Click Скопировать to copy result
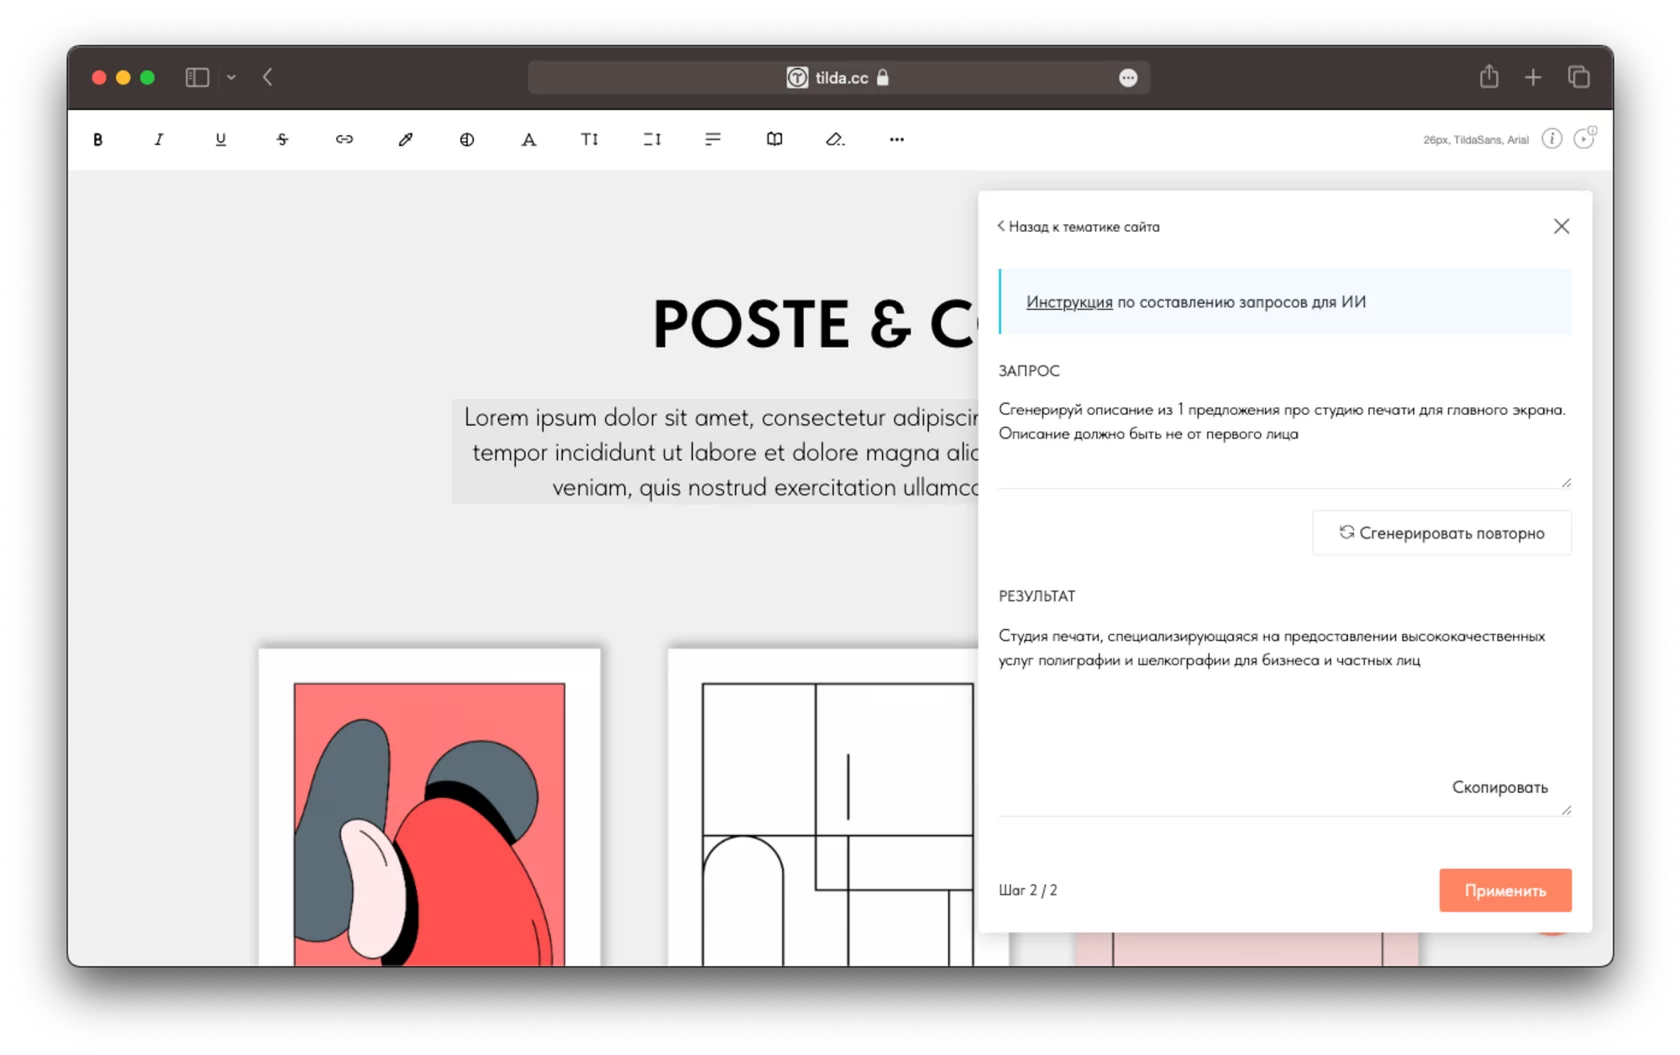 point(1499,788)
